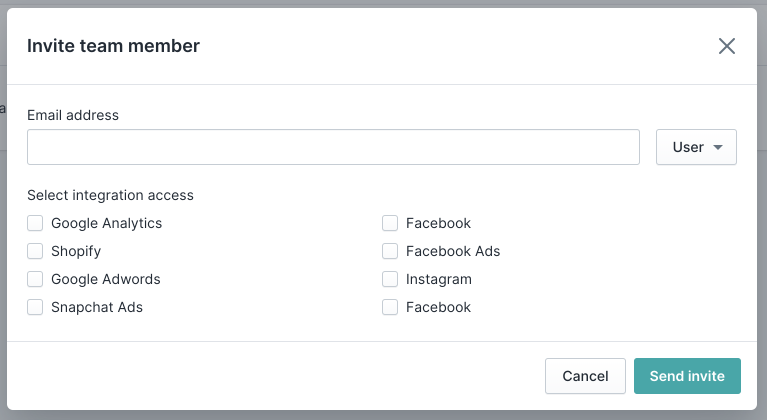Click the Instagram label text

(438, 279)
